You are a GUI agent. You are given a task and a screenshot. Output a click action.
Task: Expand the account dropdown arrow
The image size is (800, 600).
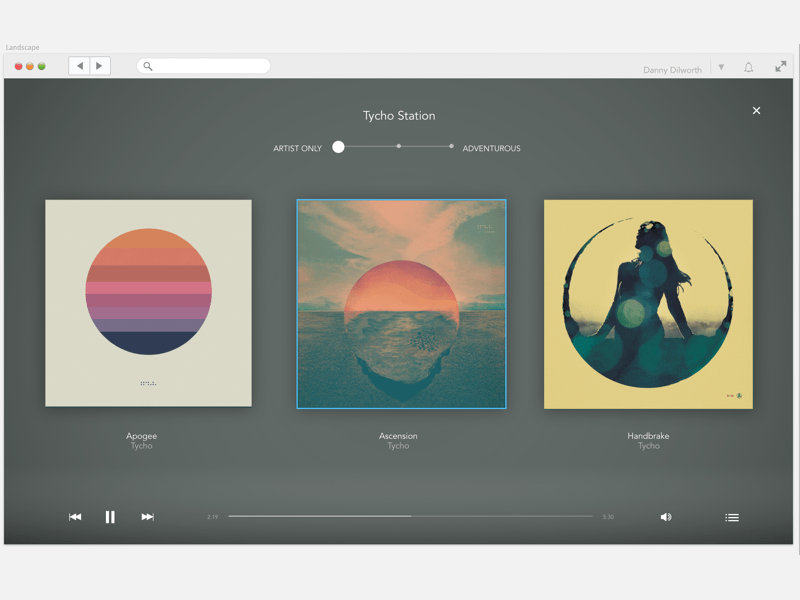tap(721, 67)
